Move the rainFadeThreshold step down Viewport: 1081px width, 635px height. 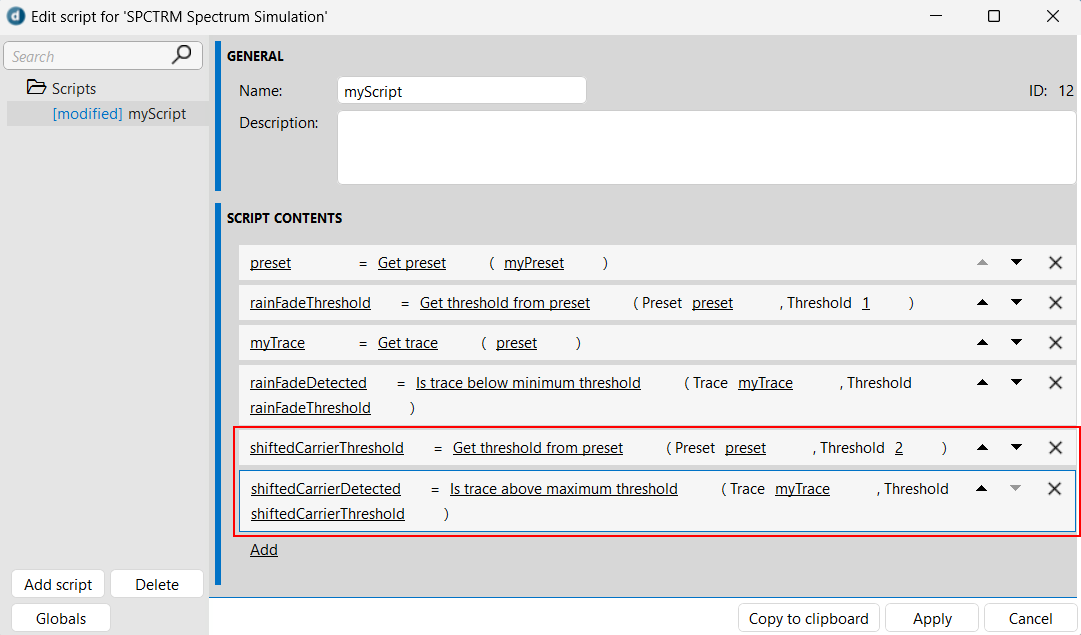coord(1016,302)
